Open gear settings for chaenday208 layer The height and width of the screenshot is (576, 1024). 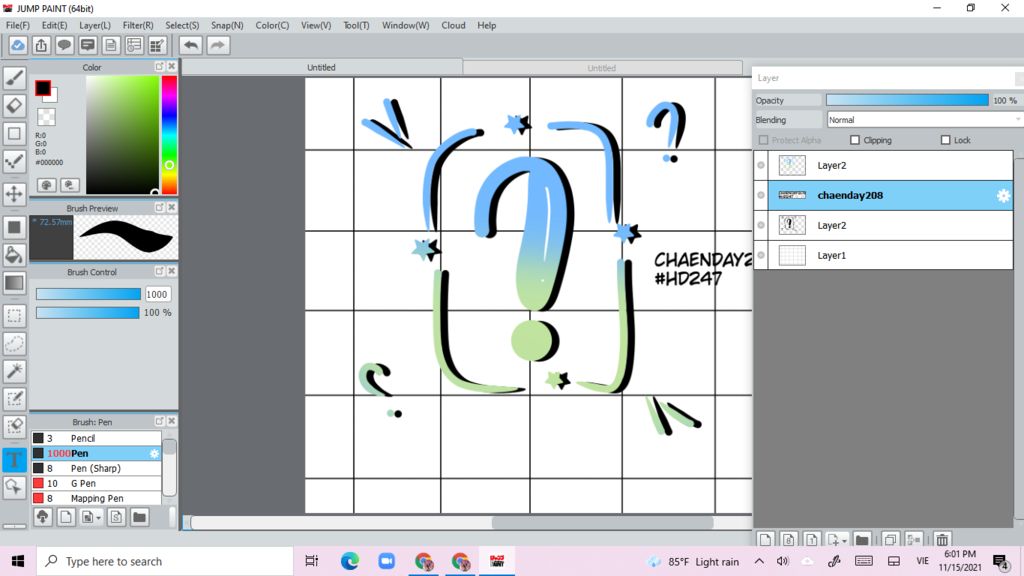[x=1003, y=195]
